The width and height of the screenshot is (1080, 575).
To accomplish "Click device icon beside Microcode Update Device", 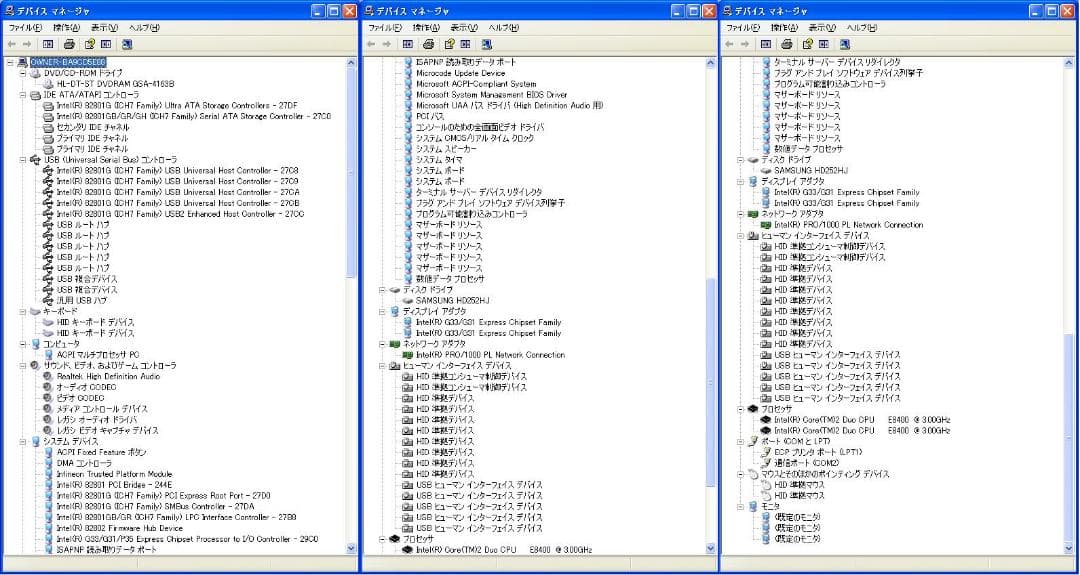I will [x=408, y=73].
